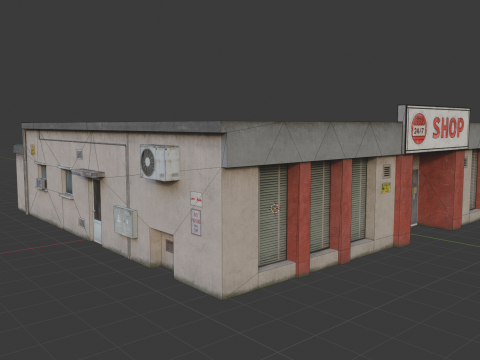Select the yellow warning sign by the entrance
Screen dimensions: 480x360
(386, 188)
